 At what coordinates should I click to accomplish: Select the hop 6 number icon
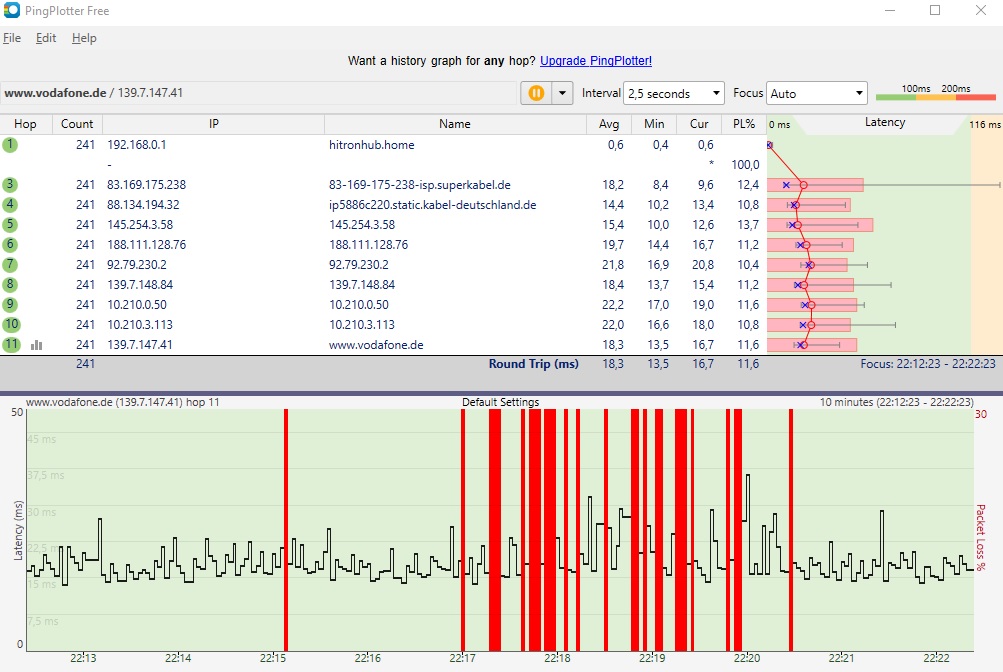(x=10, y=245)
